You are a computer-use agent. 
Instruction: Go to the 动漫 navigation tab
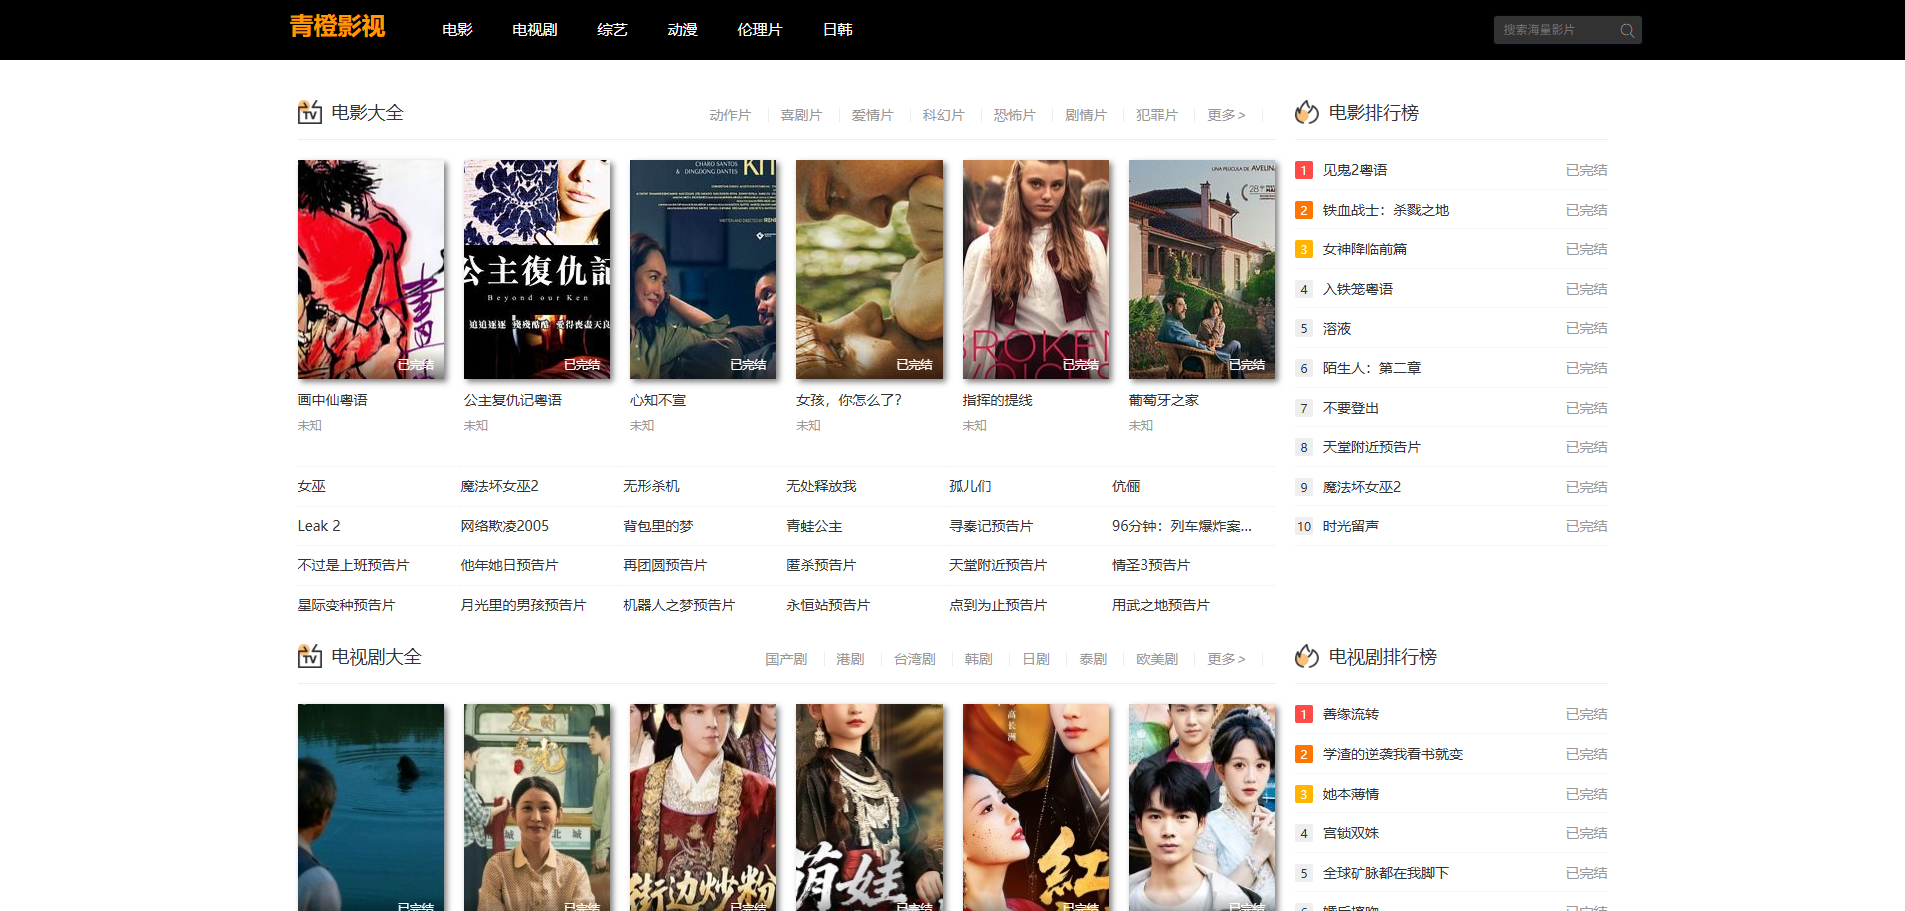682,30
